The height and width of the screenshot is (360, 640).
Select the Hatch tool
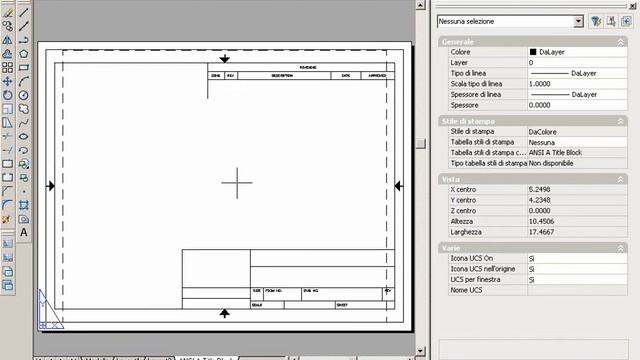[x=24, y=205]
